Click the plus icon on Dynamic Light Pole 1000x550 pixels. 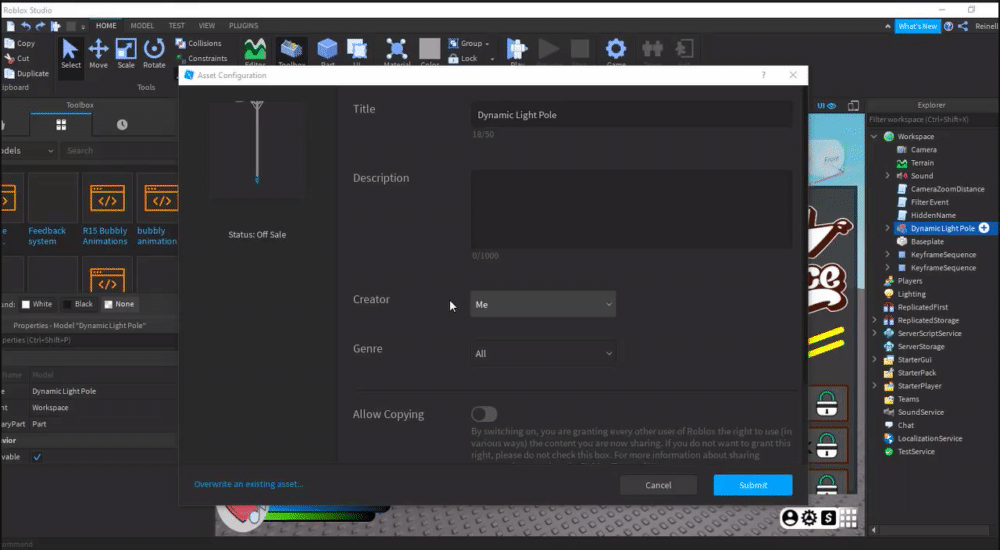click(x=984, y=228)
